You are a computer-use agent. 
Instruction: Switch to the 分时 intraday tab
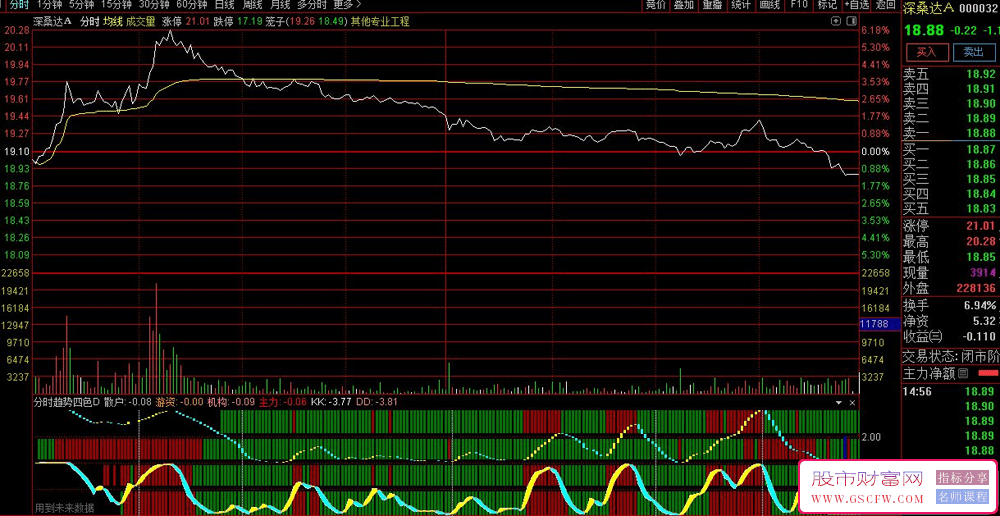(19, 4)
